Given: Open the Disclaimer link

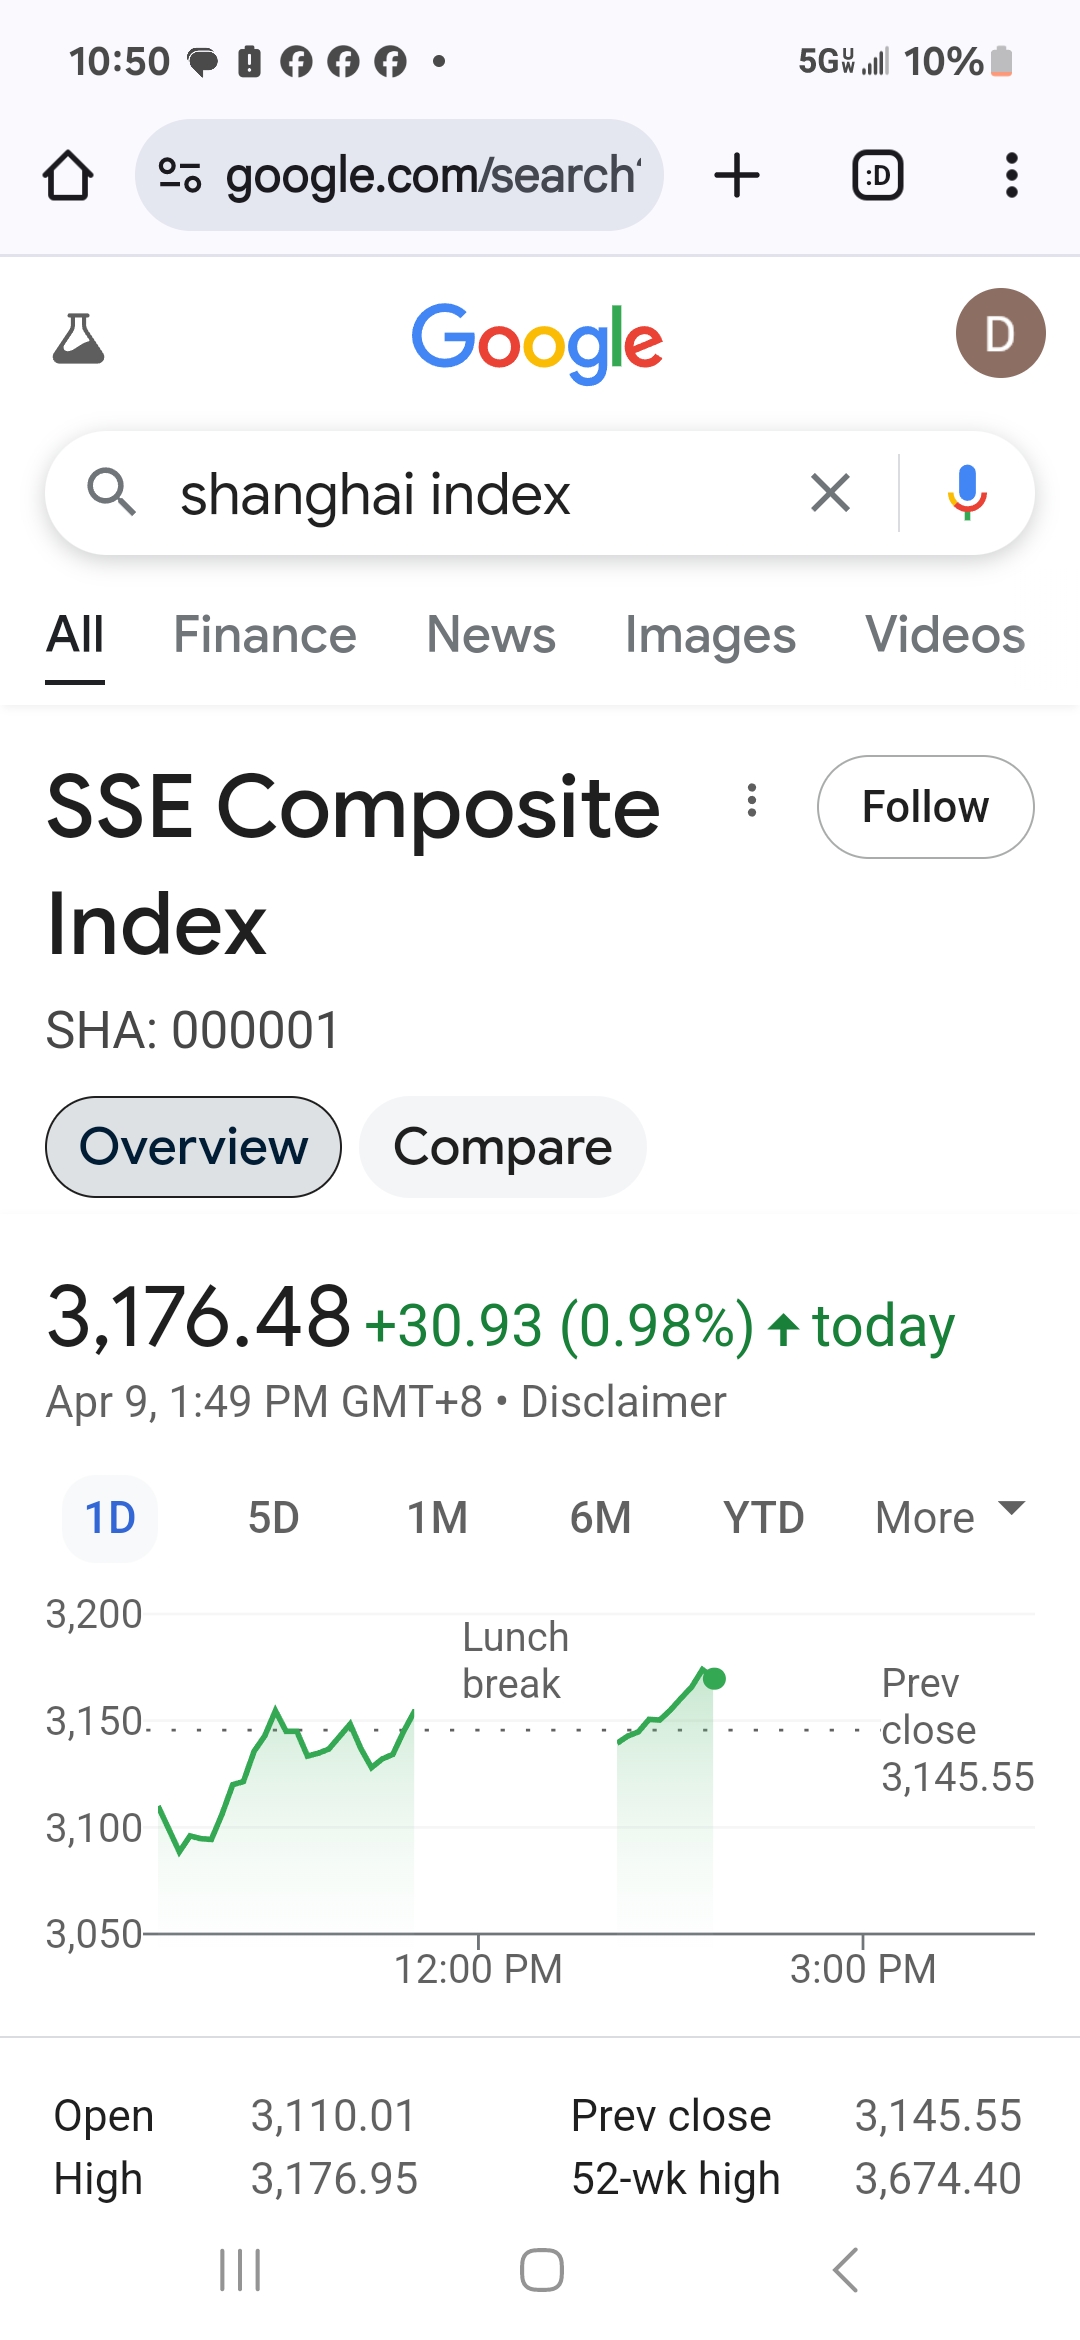Looking at the screenshot, I should [x=624, y=1402].
